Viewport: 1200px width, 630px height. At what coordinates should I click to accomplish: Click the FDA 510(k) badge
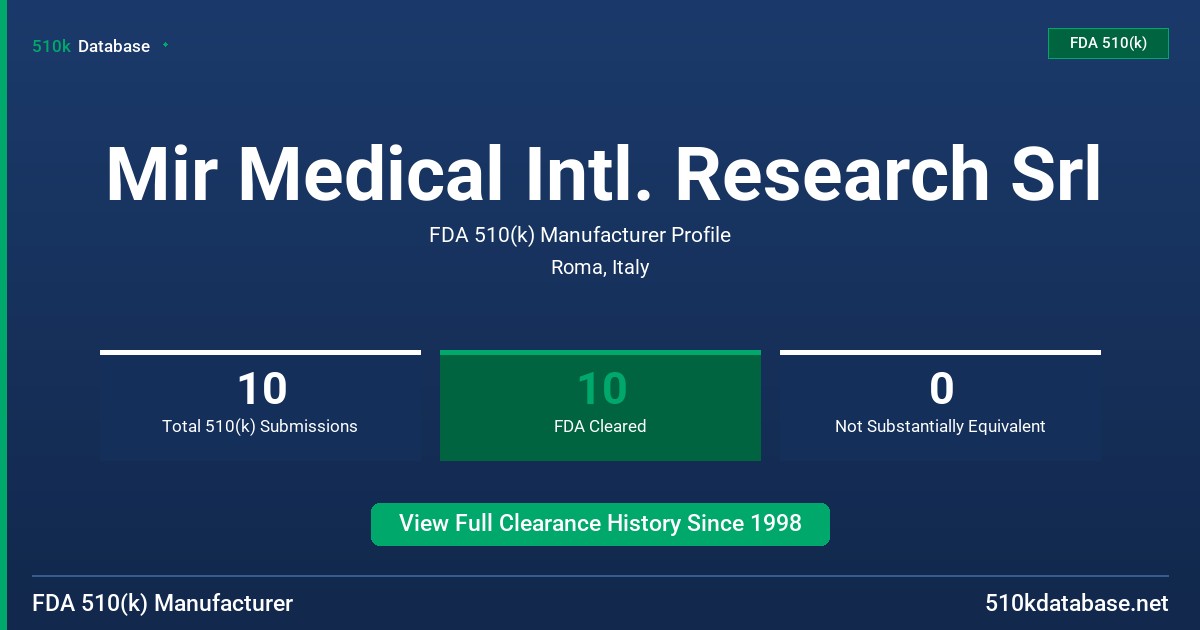1108,43
